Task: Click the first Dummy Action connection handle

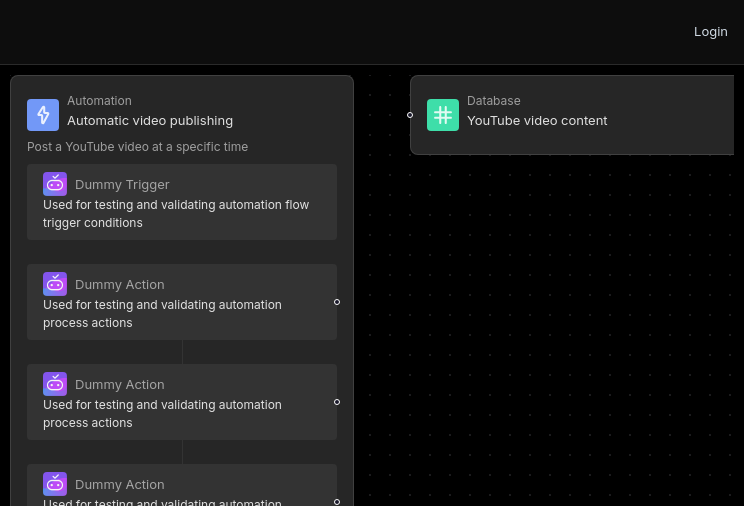Action: (x=337, y=302)
